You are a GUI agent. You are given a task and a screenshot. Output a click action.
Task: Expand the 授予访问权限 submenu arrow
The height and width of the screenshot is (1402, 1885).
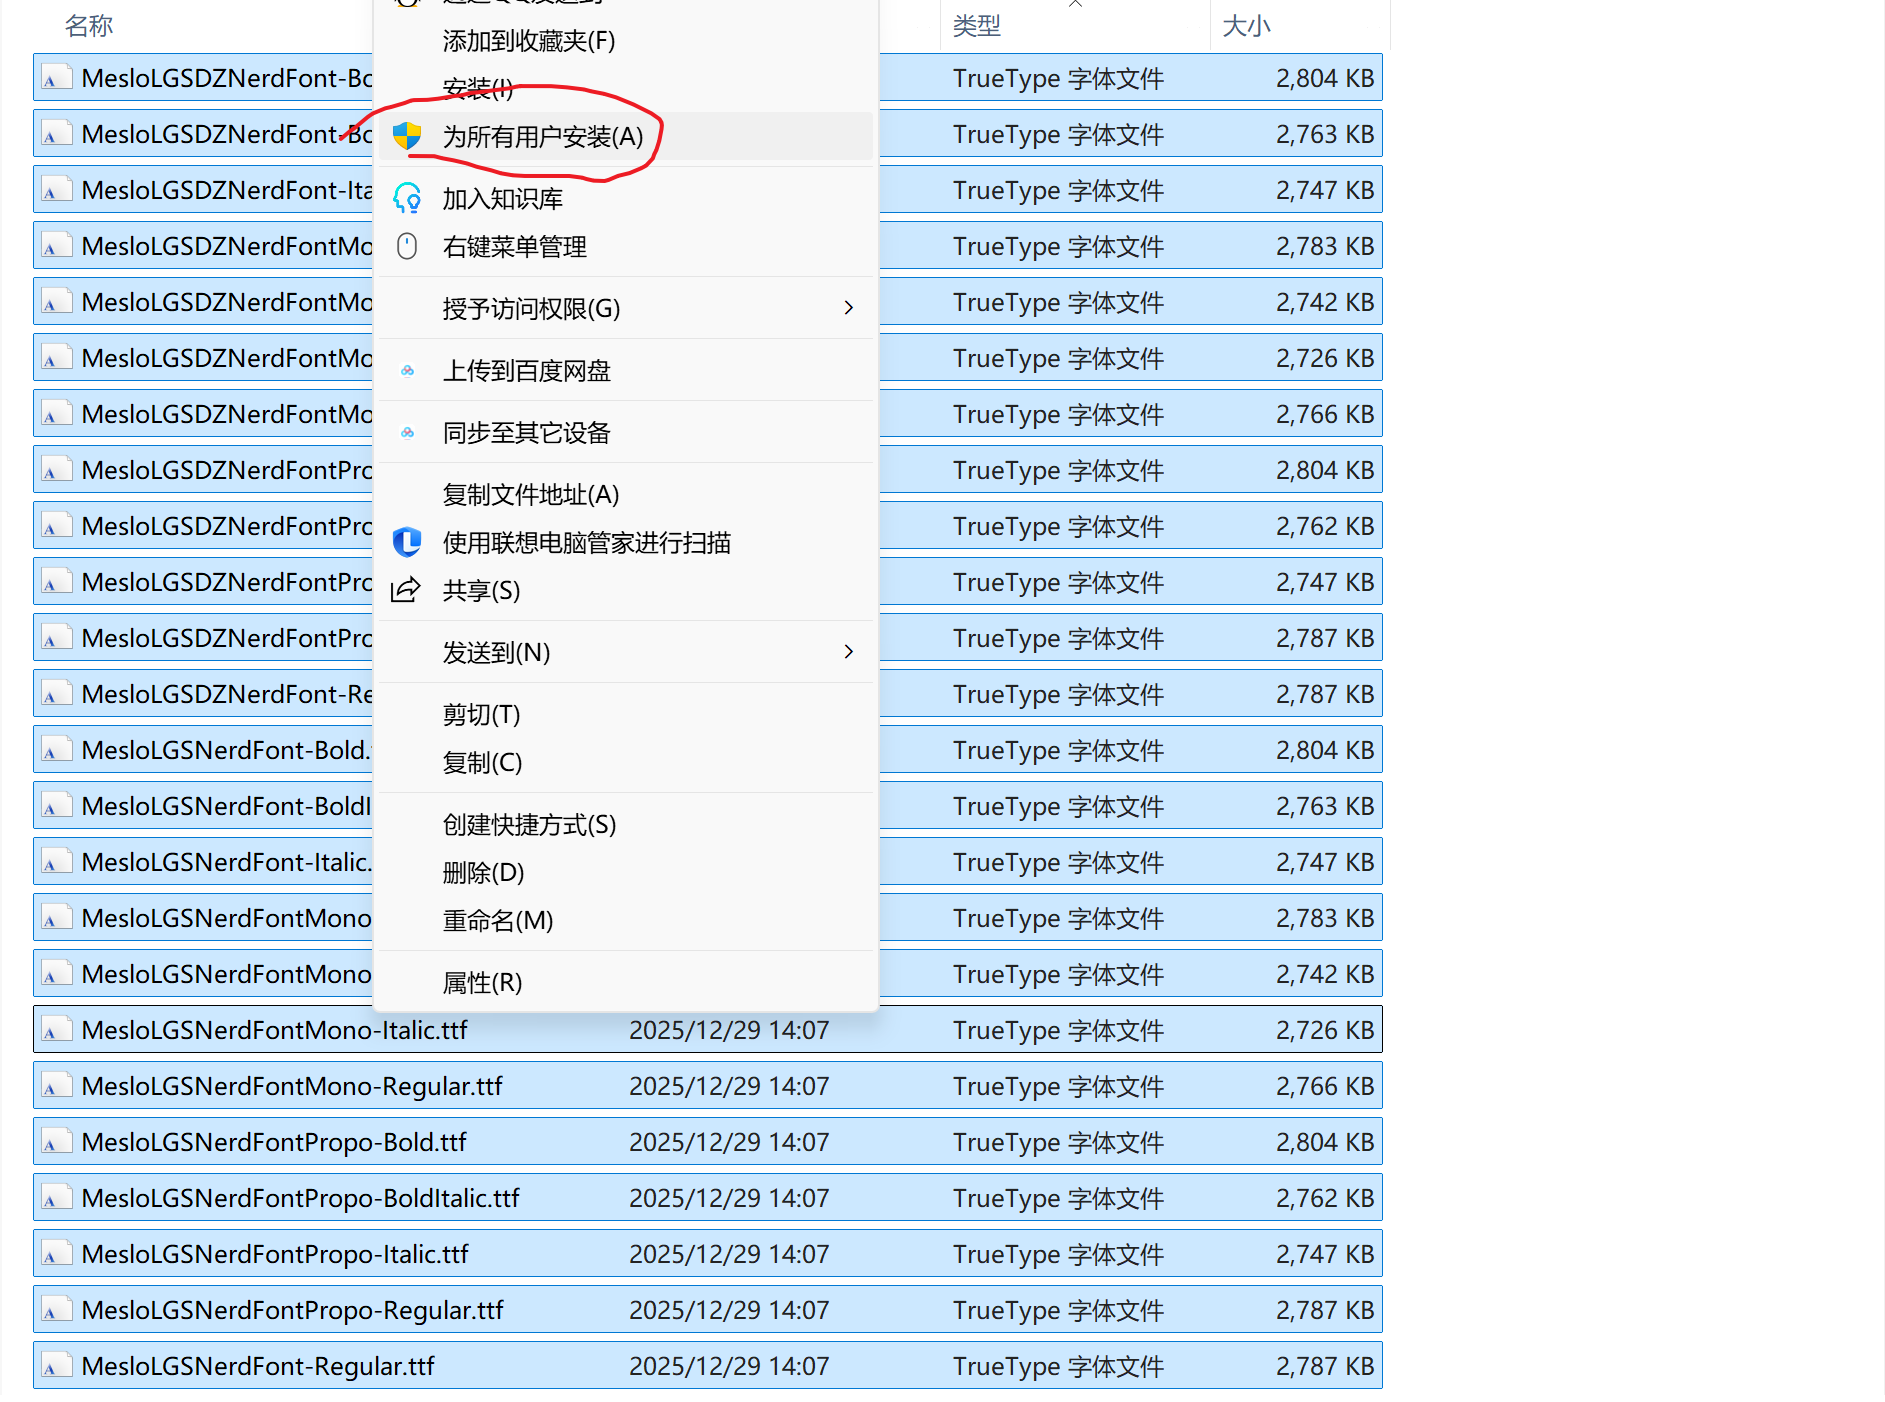tap(848, 308)
